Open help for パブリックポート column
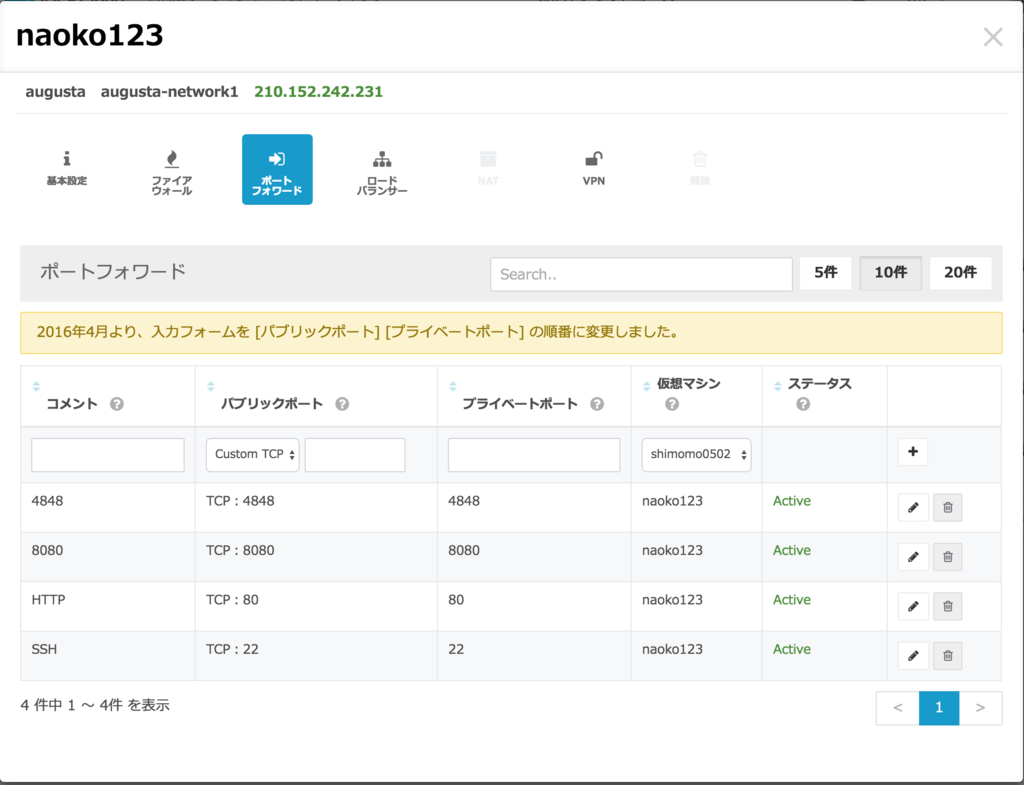1024x785 pixels. click(342, 404)
